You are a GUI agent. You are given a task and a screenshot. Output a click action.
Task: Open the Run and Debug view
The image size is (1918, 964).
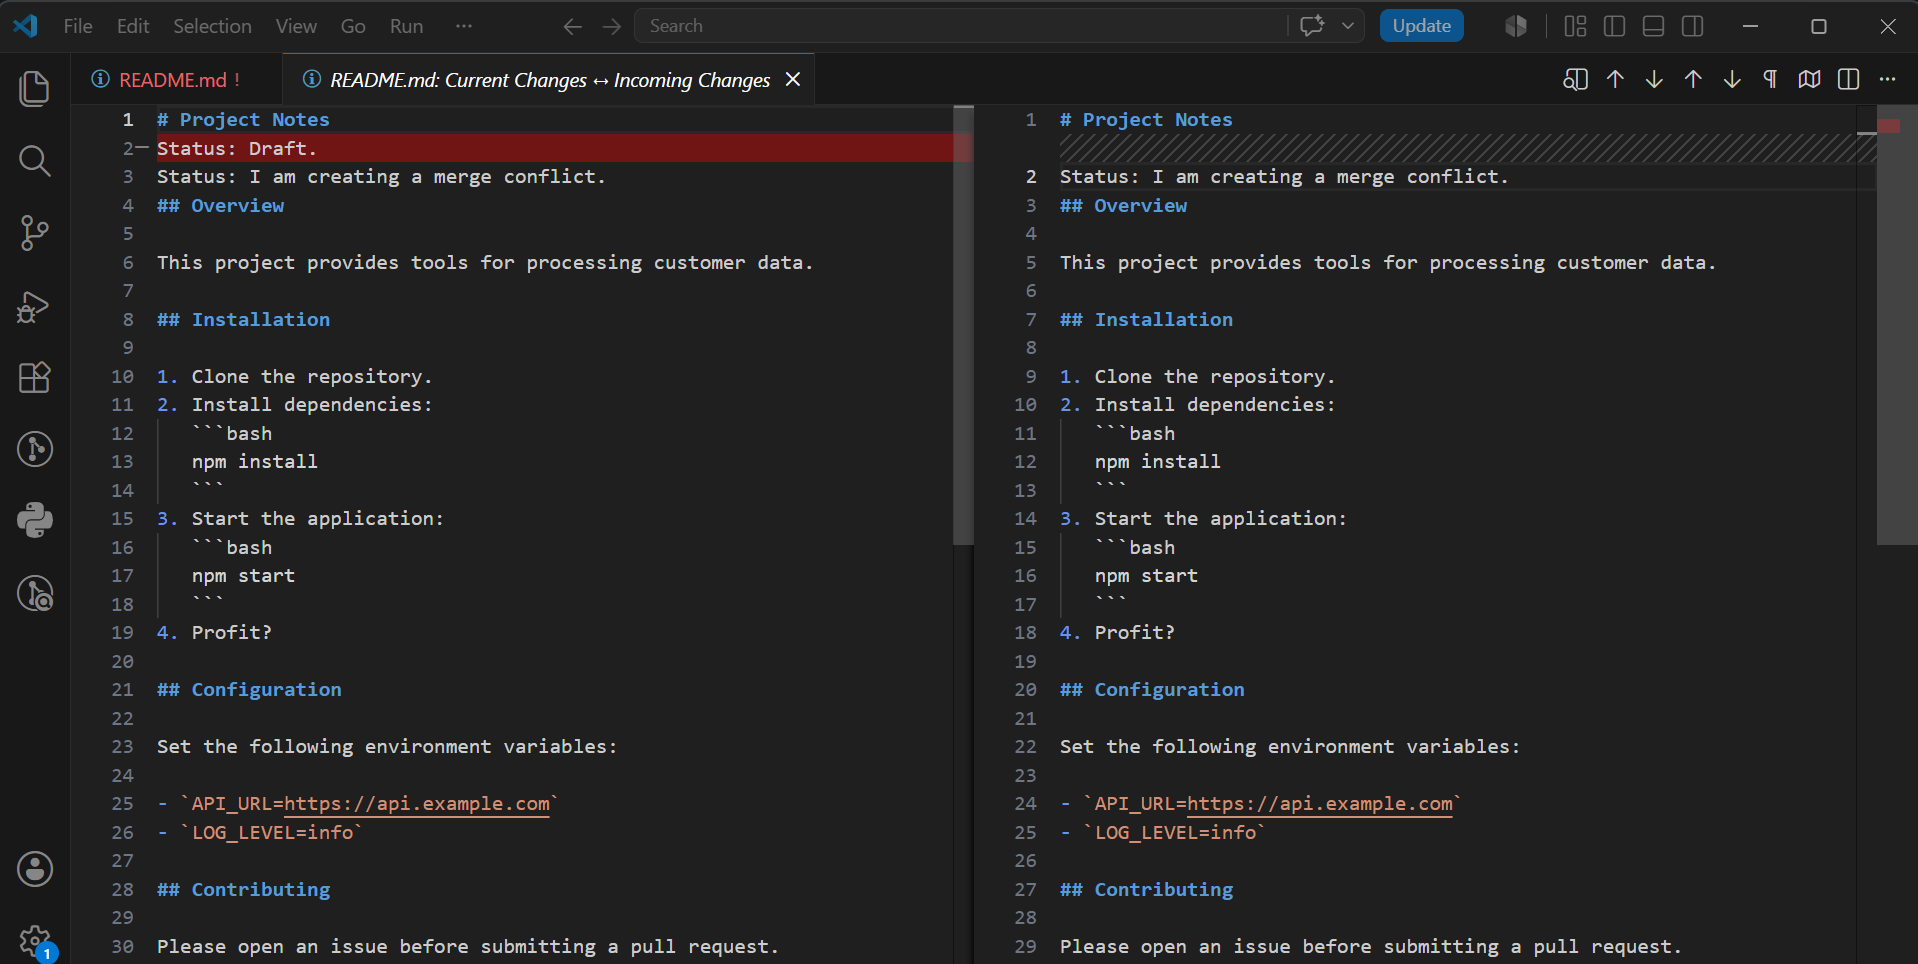click(35, 305)
